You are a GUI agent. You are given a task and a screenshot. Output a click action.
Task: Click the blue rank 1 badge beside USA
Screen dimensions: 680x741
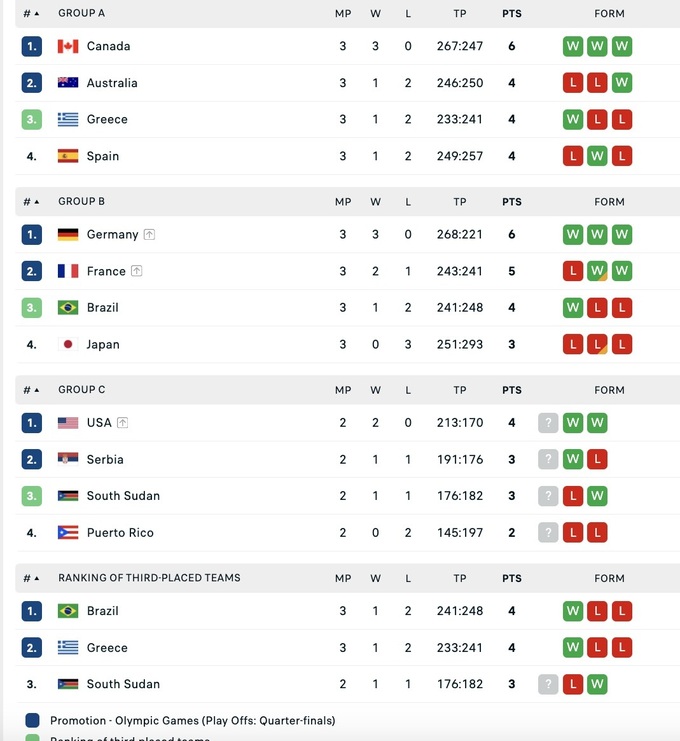click(x=32, y=423)
